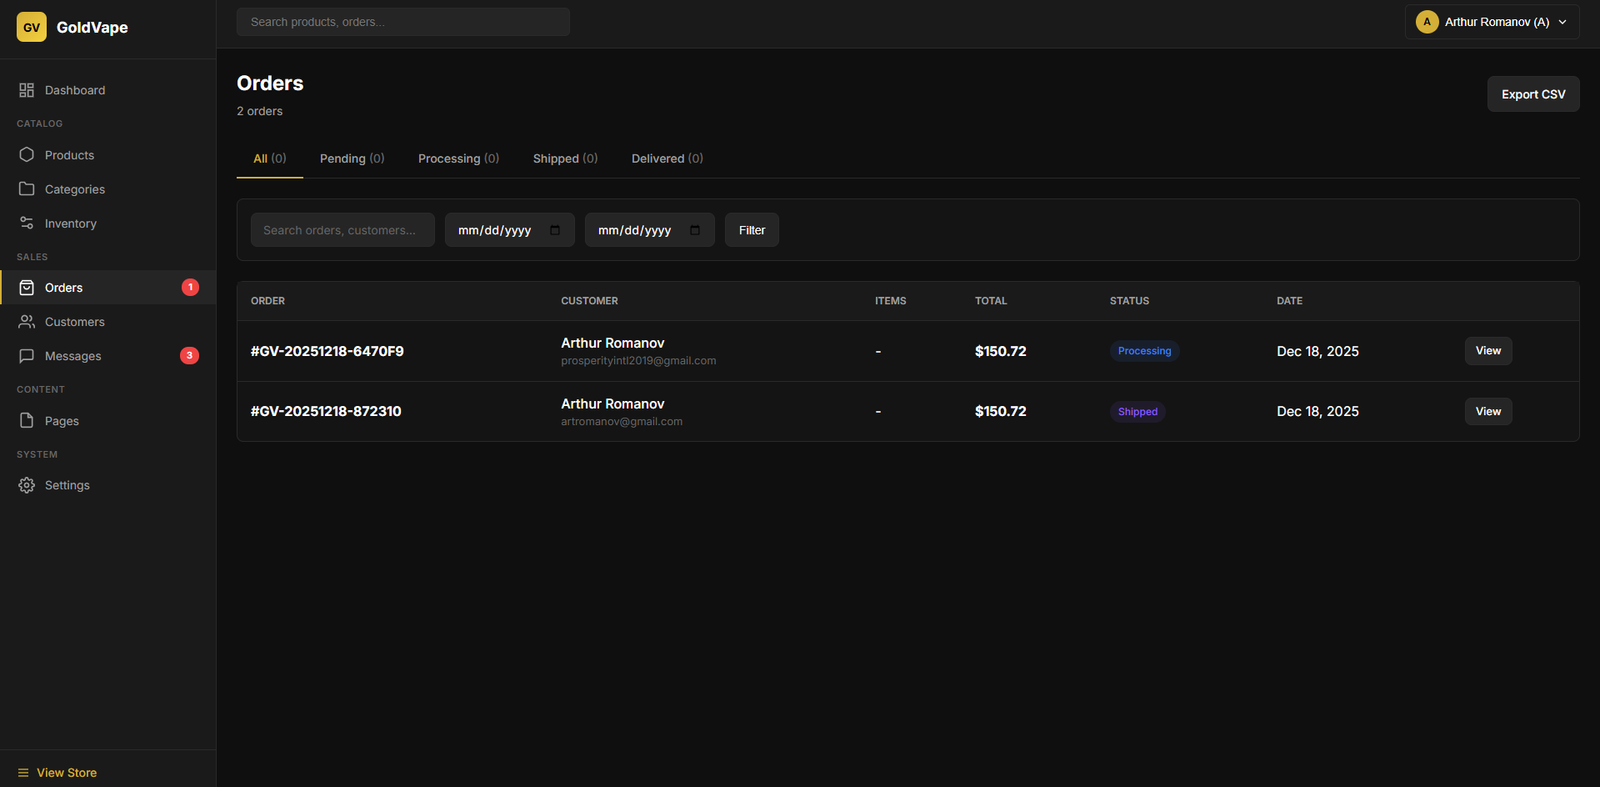Viewport: 1600px width, 787px height.
Task: Click the GoldVape GV logo
Action: pos(32,27)
